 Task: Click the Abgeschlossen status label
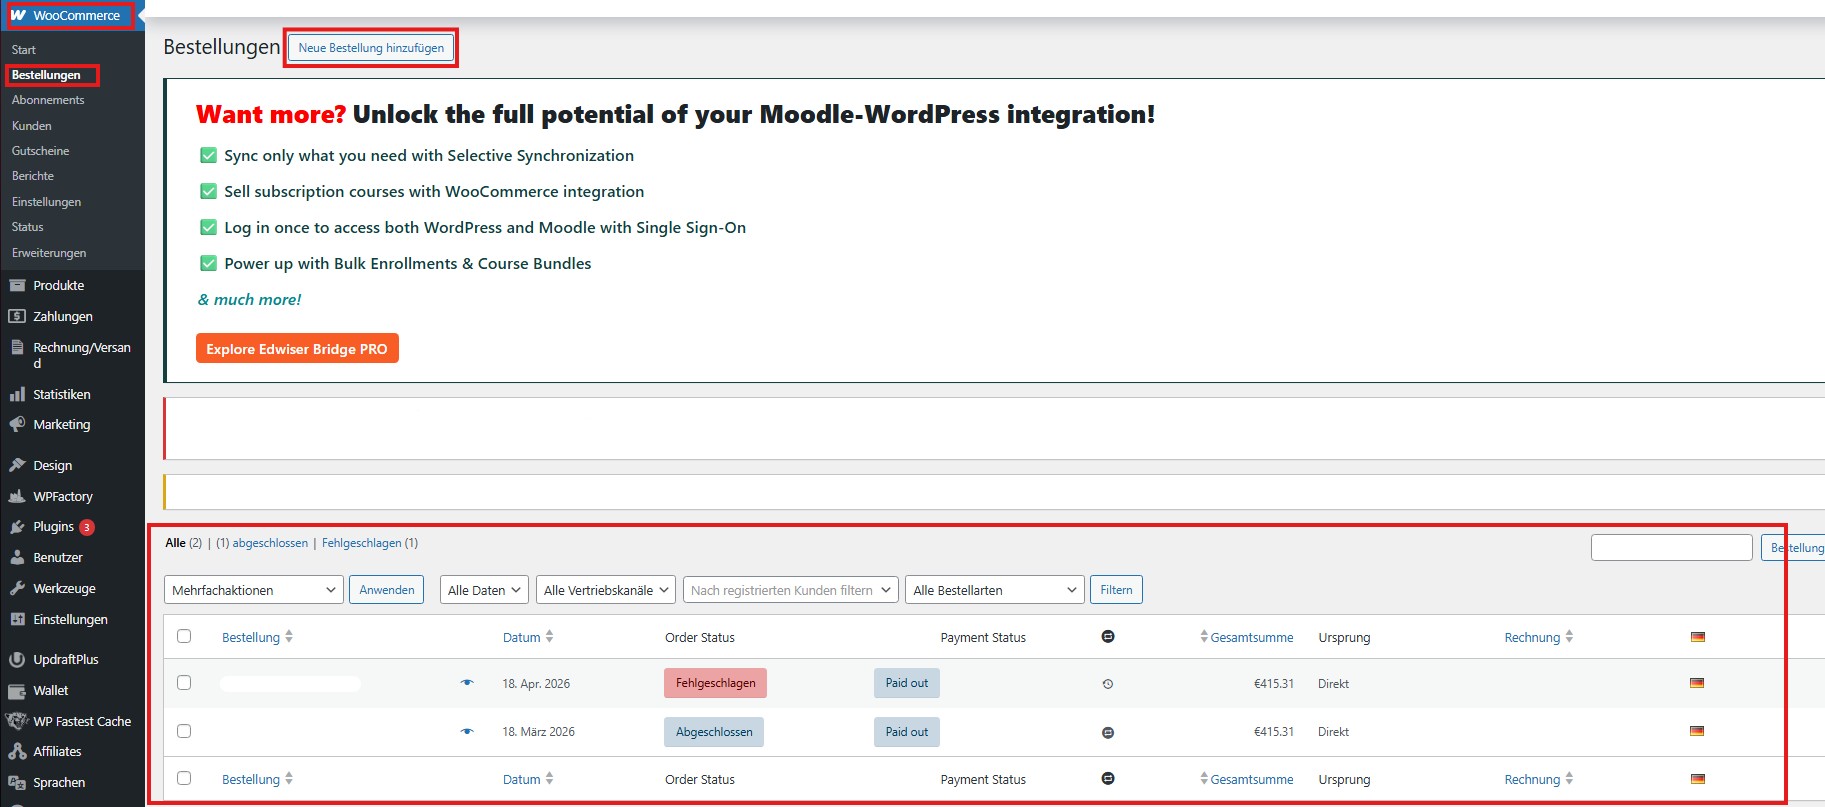(714, 732)
